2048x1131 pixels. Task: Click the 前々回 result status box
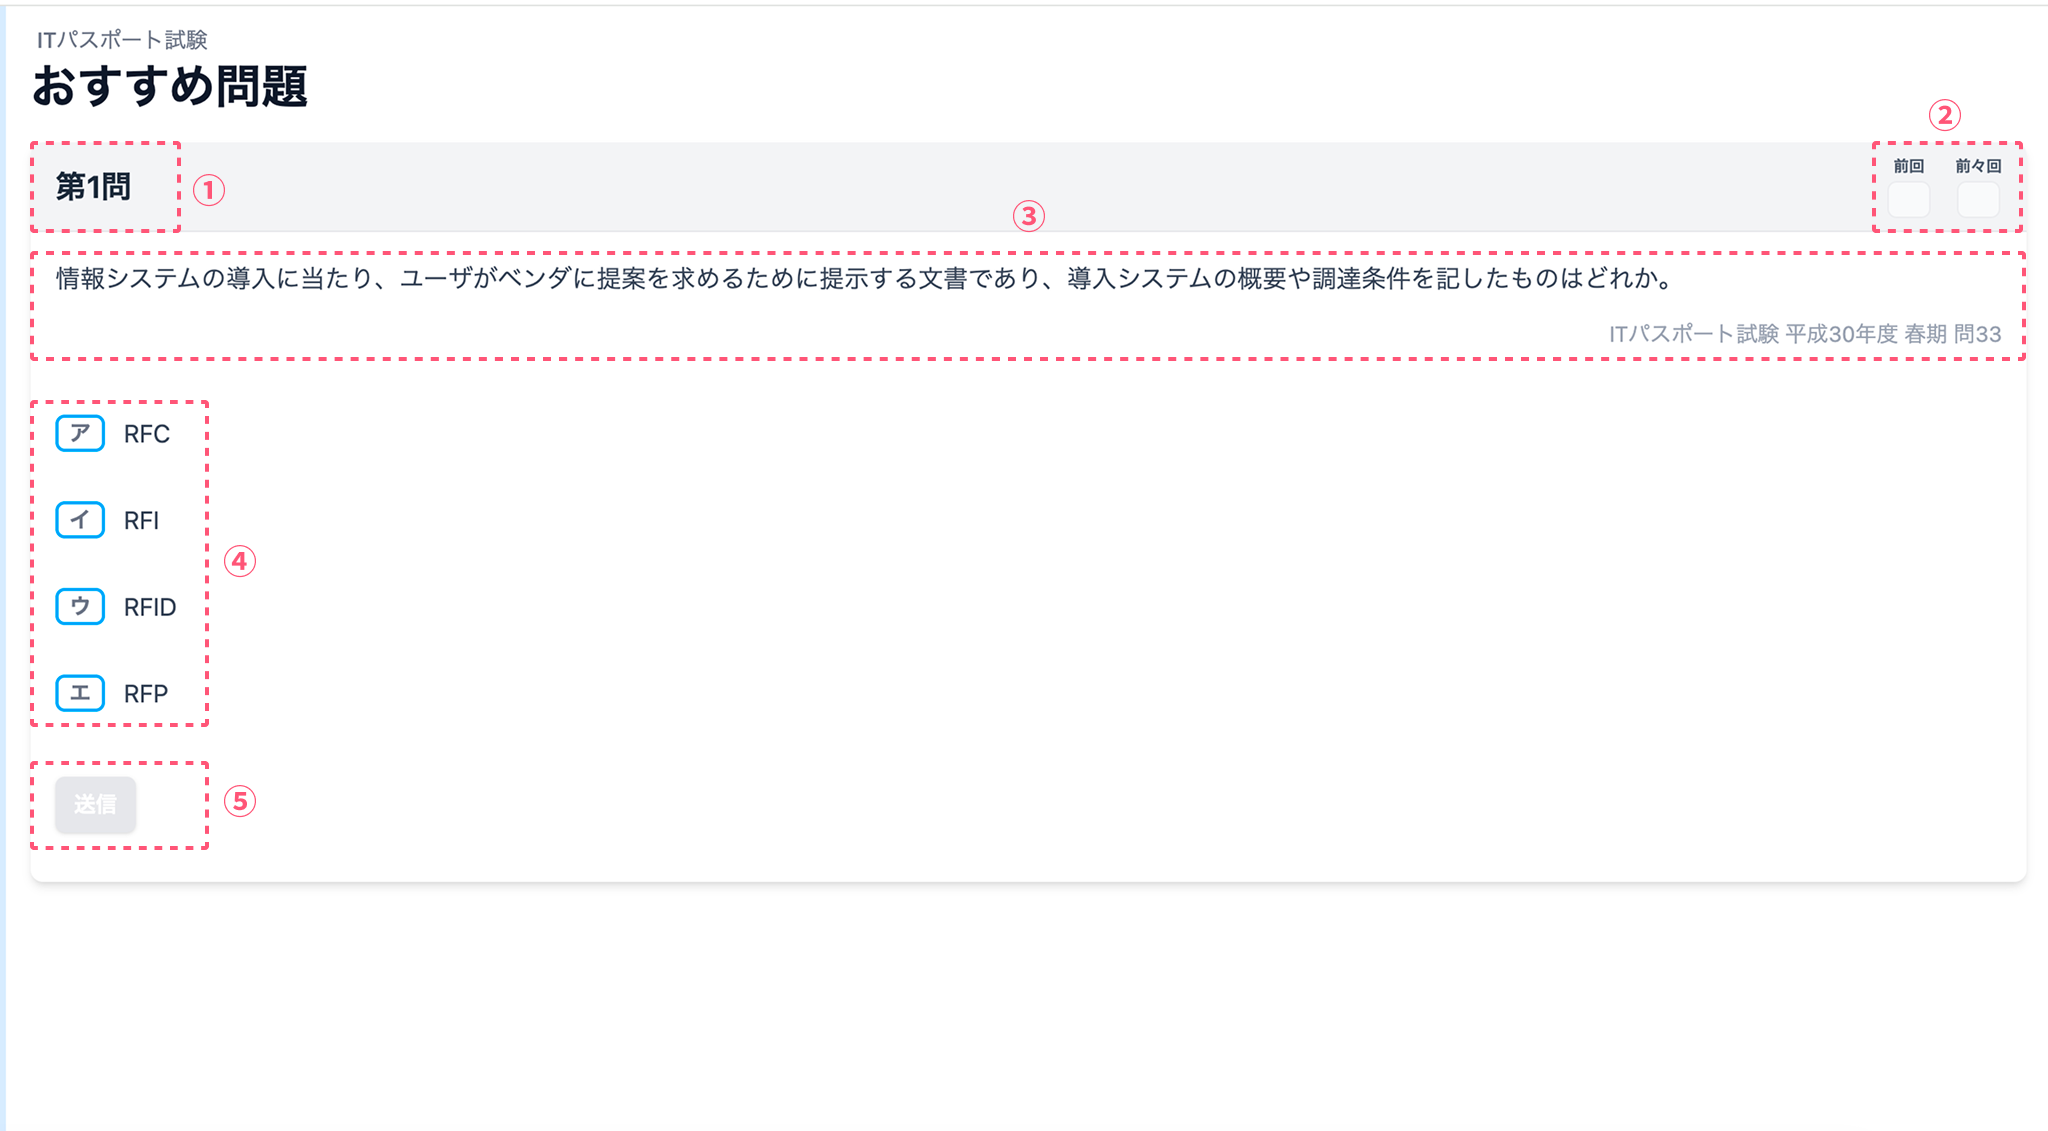coord(1976,199)
